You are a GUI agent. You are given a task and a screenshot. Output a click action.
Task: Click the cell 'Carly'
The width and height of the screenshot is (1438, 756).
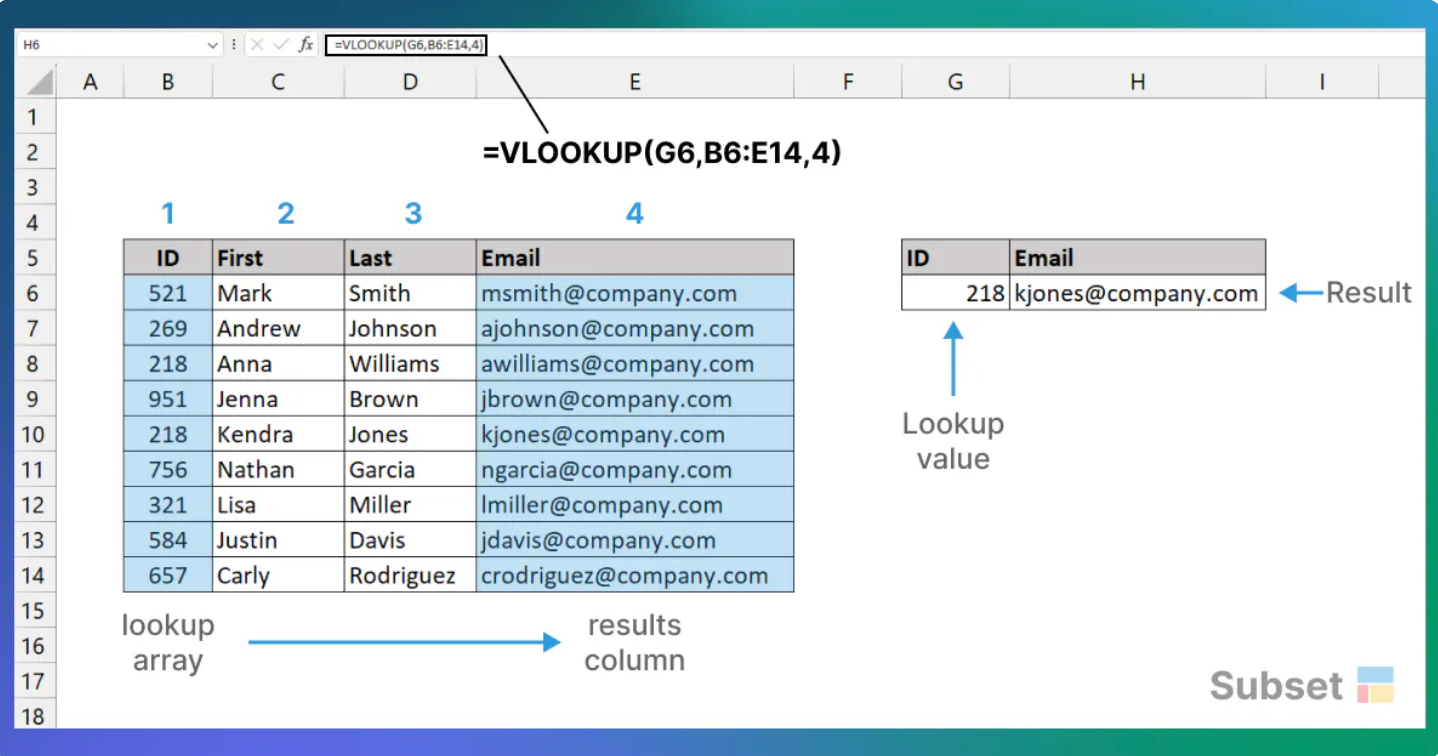[279, 575]
